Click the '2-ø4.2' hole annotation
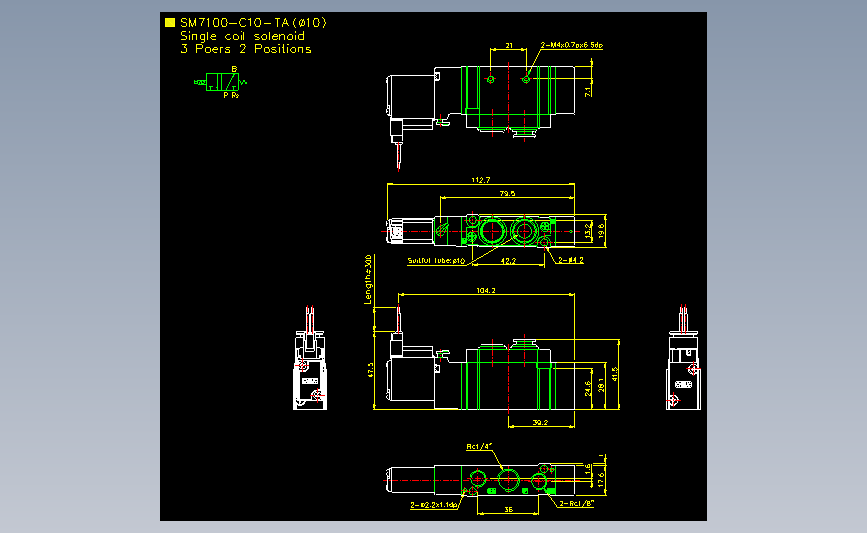This screenshot has width=867, height=533. tap(571, 260)
